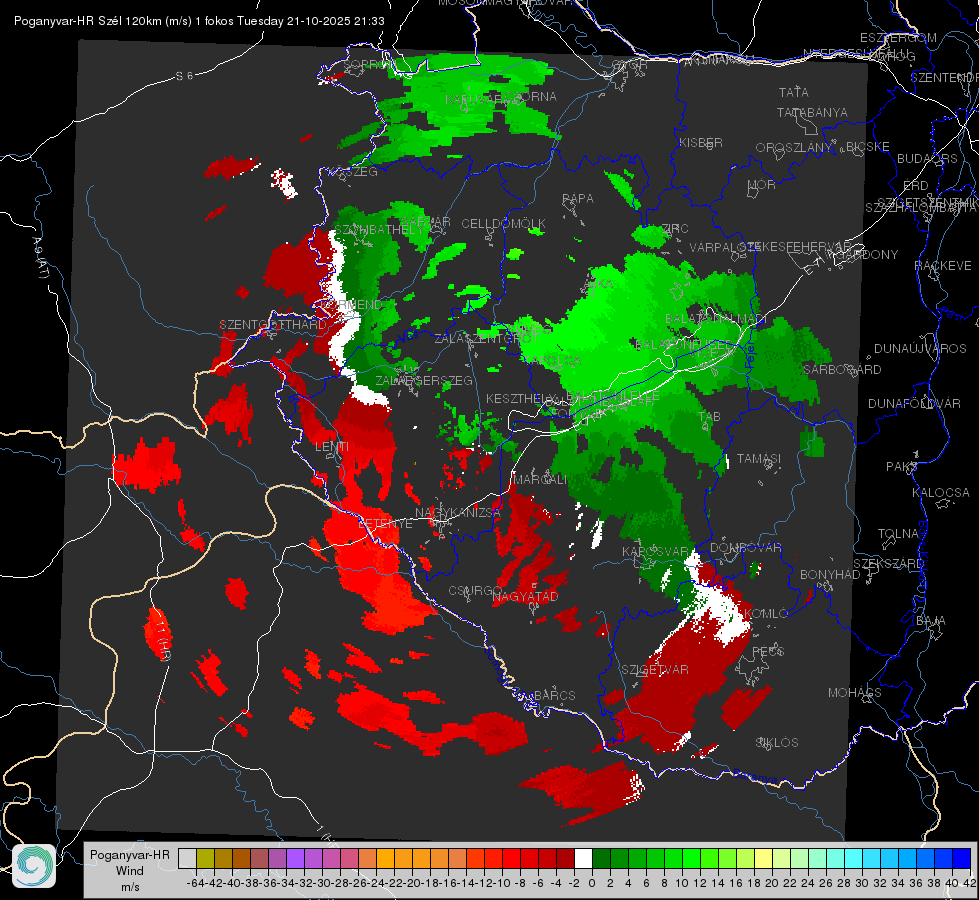Click the BICSKE city label
The width and height of the screenshot is (979, 900).
[868, 147]
